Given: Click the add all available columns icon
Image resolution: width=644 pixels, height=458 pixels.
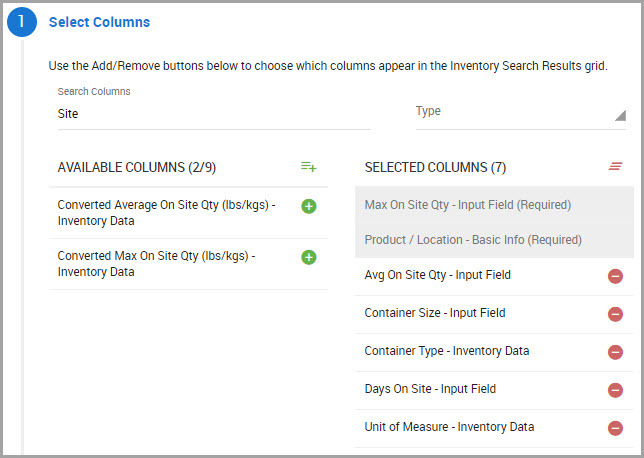Looking at the screenshot, I should click(309, 166).
